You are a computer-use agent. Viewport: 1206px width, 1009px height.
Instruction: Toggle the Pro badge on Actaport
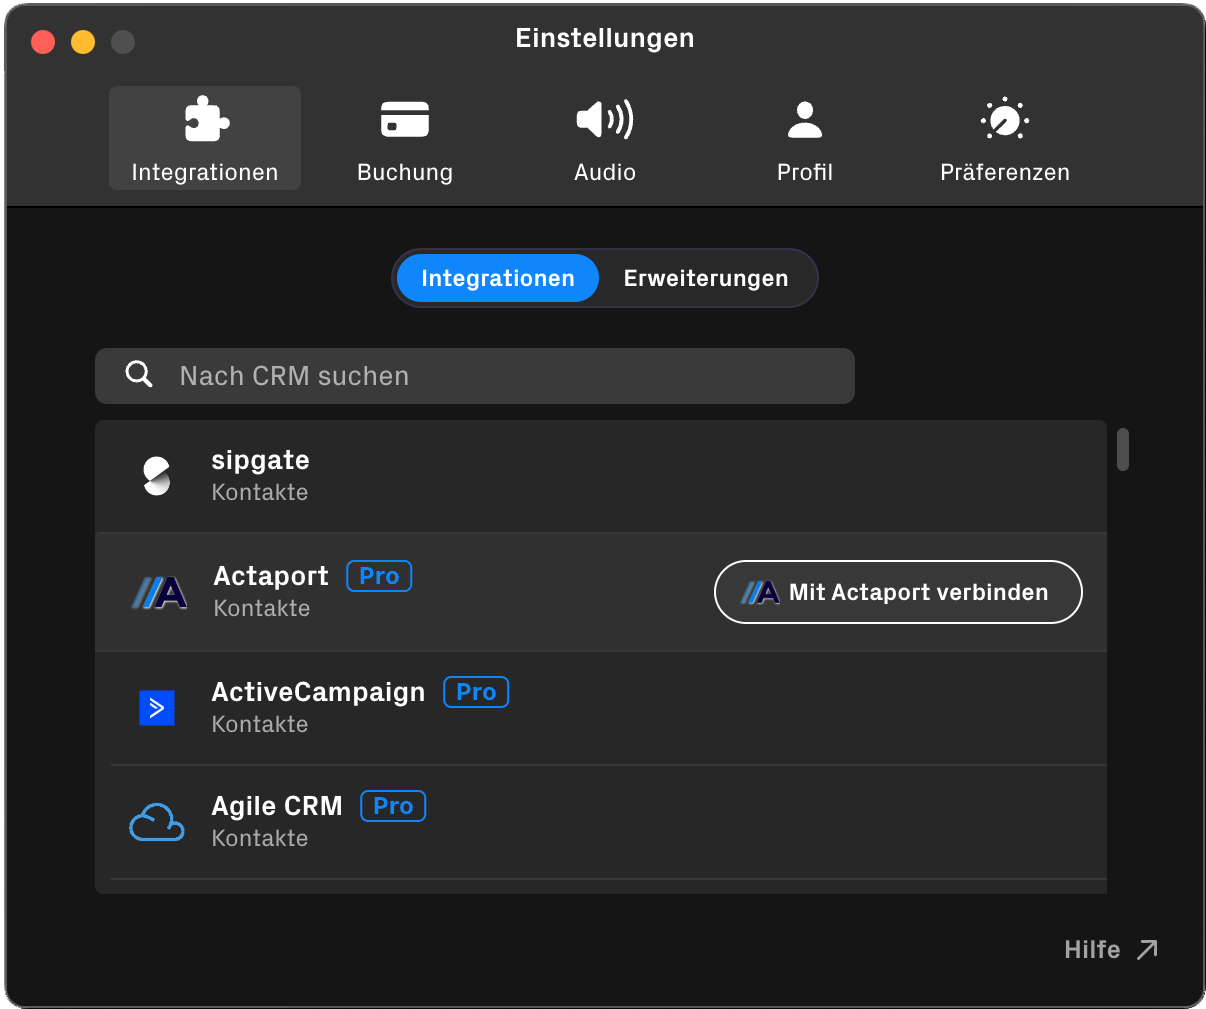pyautogui.click(x=379, y=575)
